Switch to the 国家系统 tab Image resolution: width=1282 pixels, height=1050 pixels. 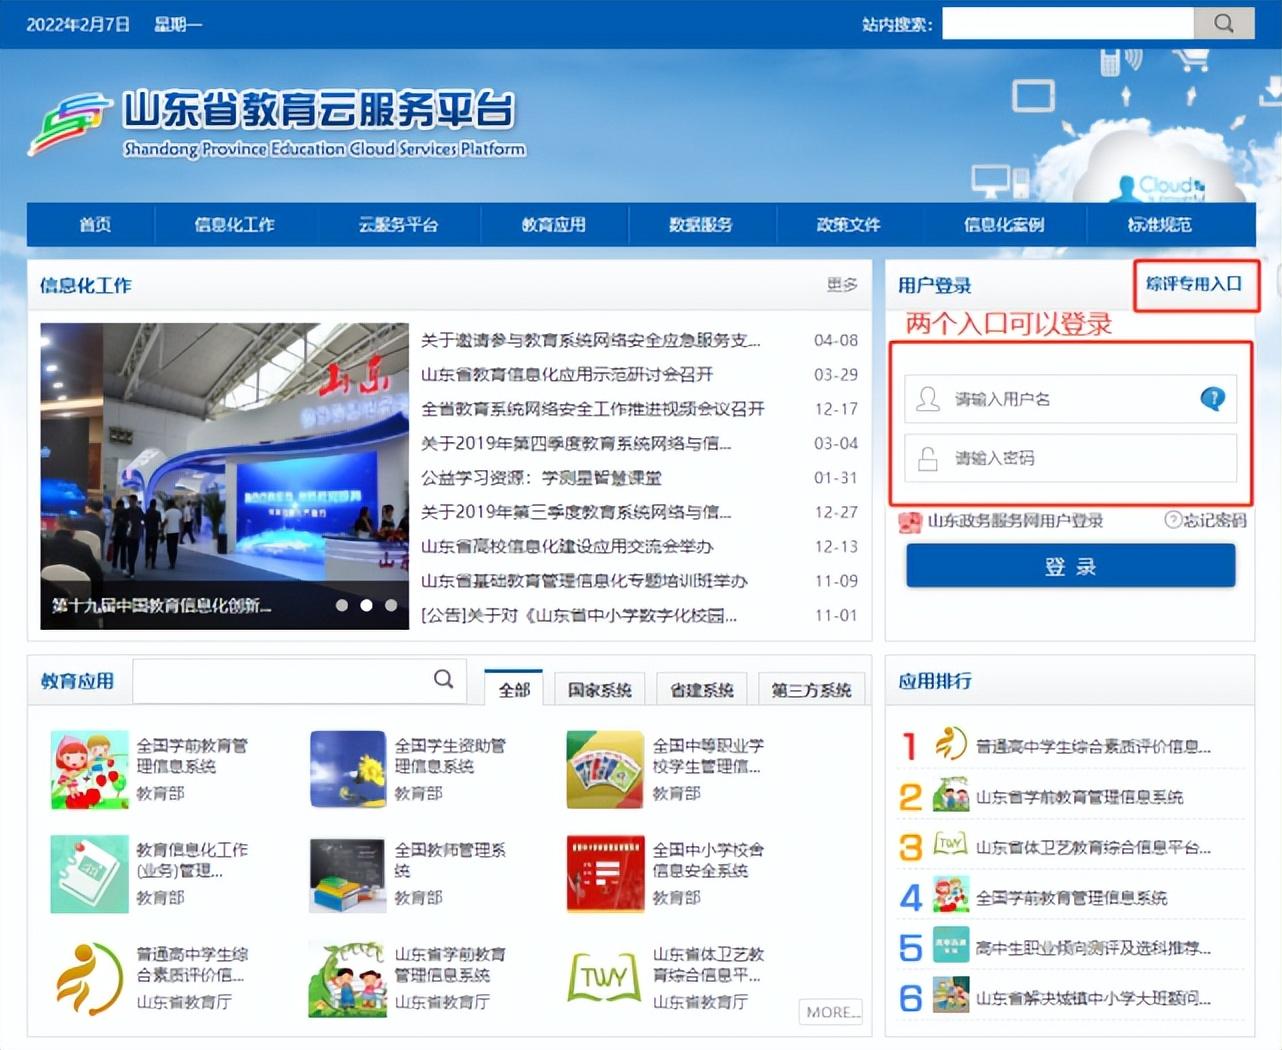click(x=600, y=689)
